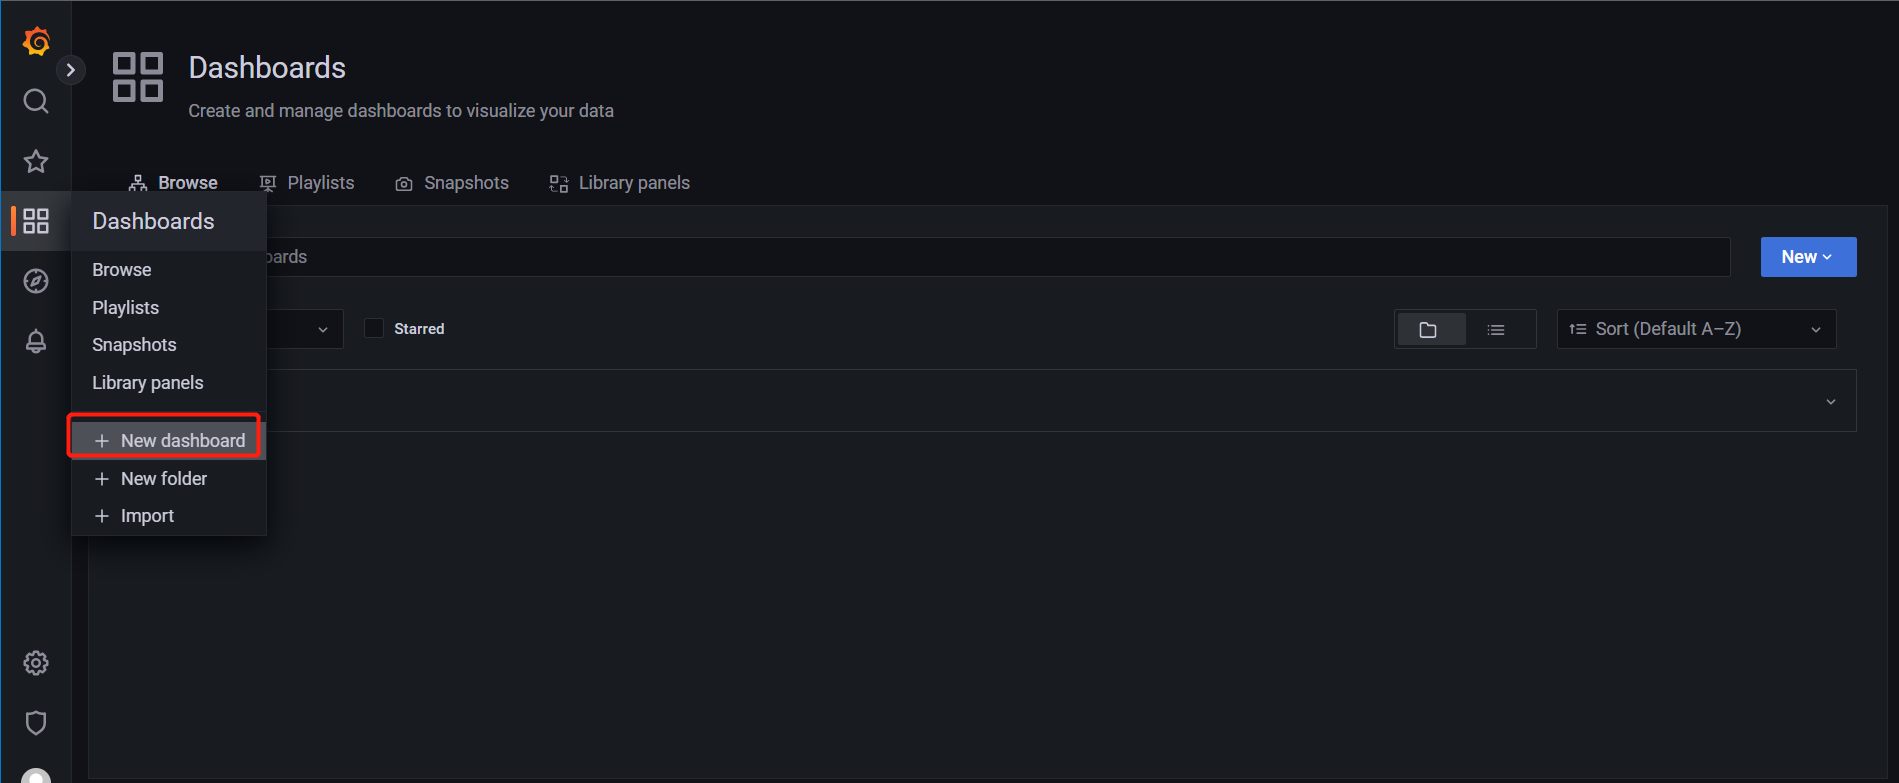Open the Library panels tab
1899x783 pixels.
[620, 183]
